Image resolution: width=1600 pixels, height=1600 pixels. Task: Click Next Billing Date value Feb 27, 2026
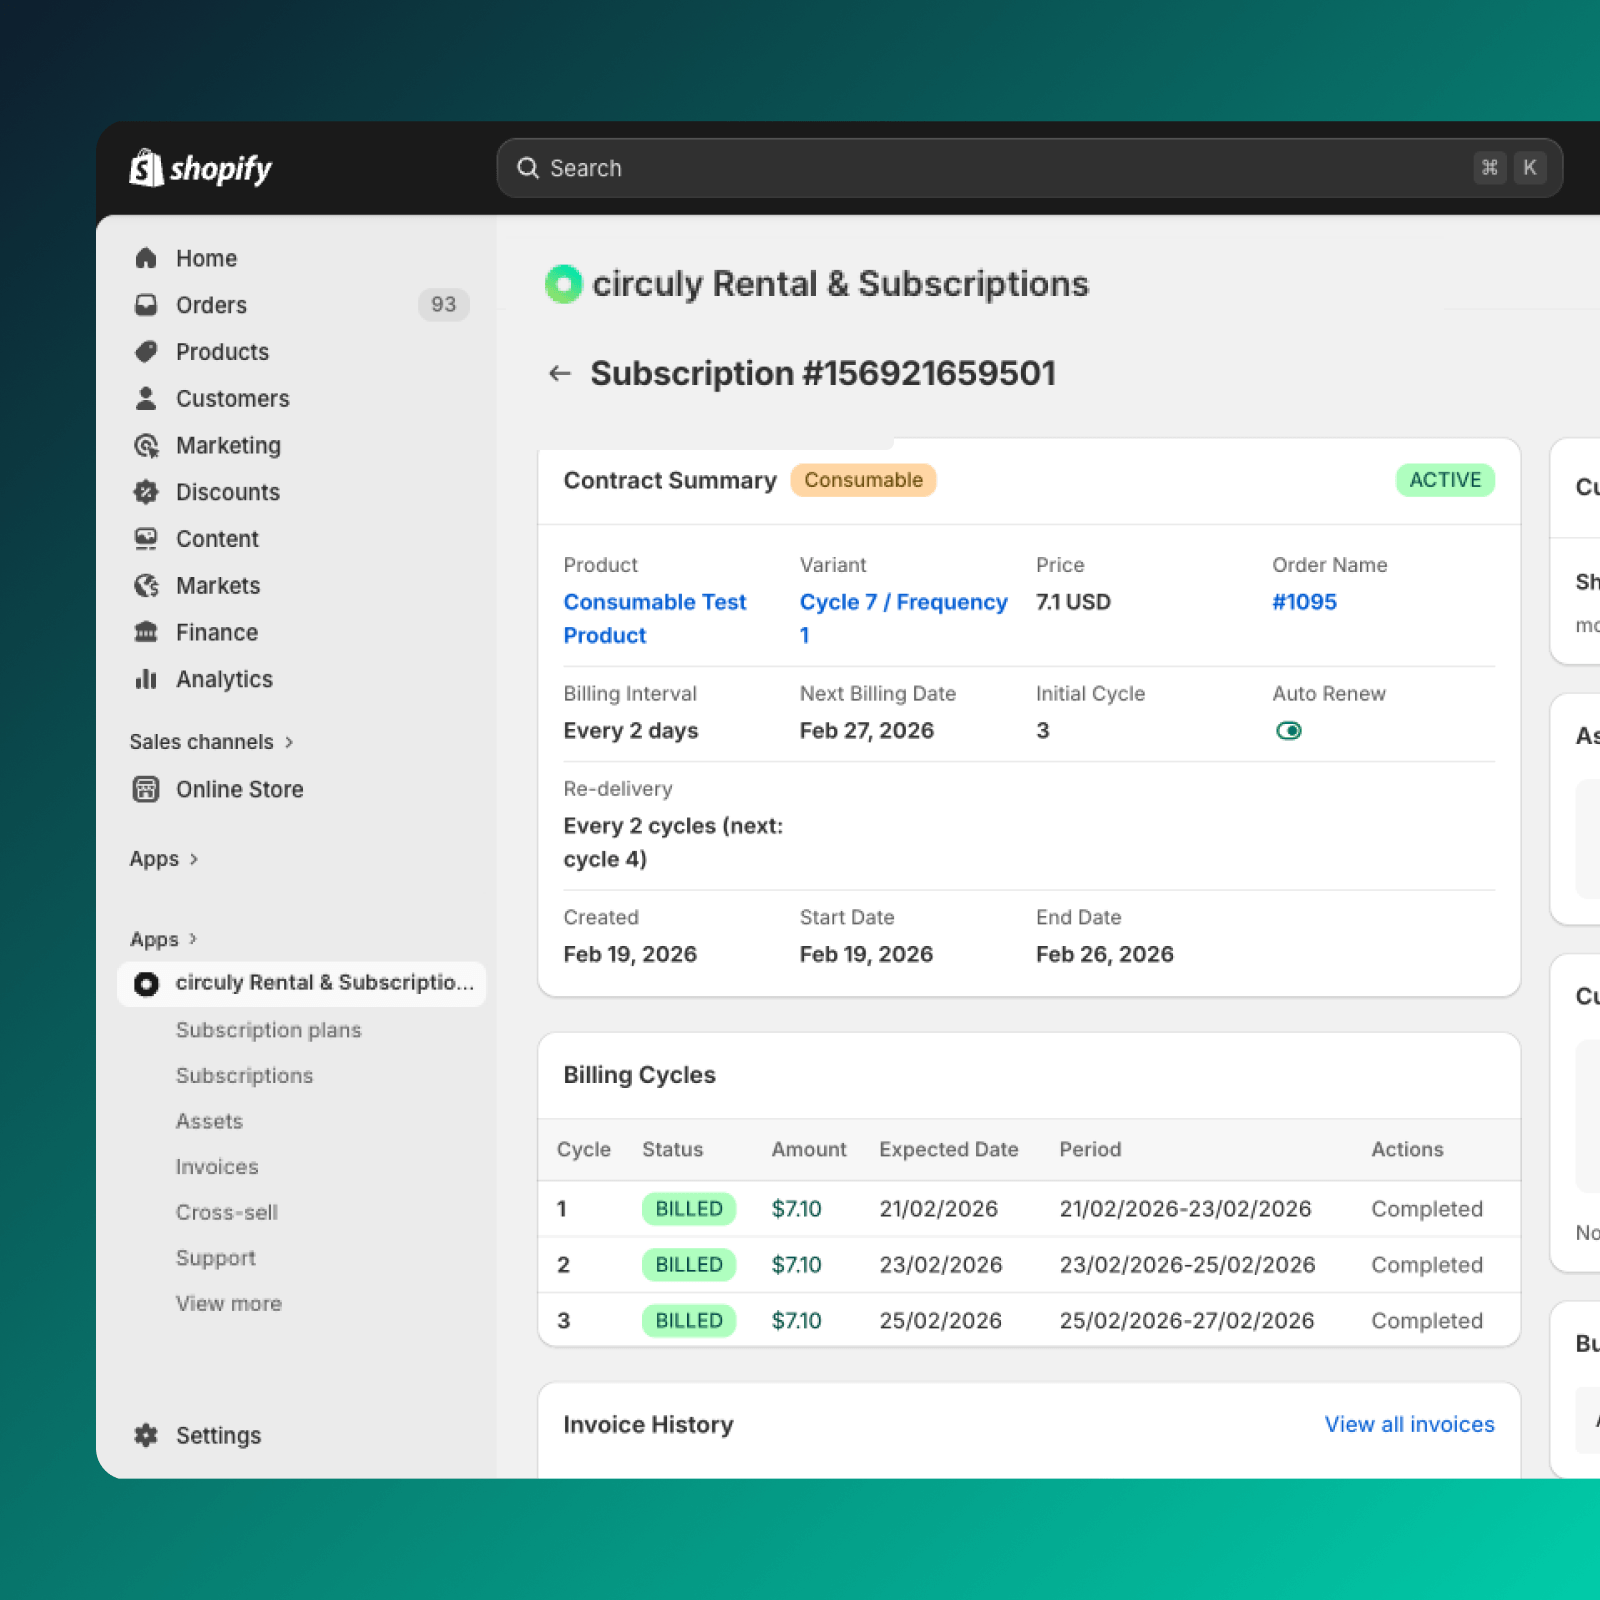[x=866, y=731]
